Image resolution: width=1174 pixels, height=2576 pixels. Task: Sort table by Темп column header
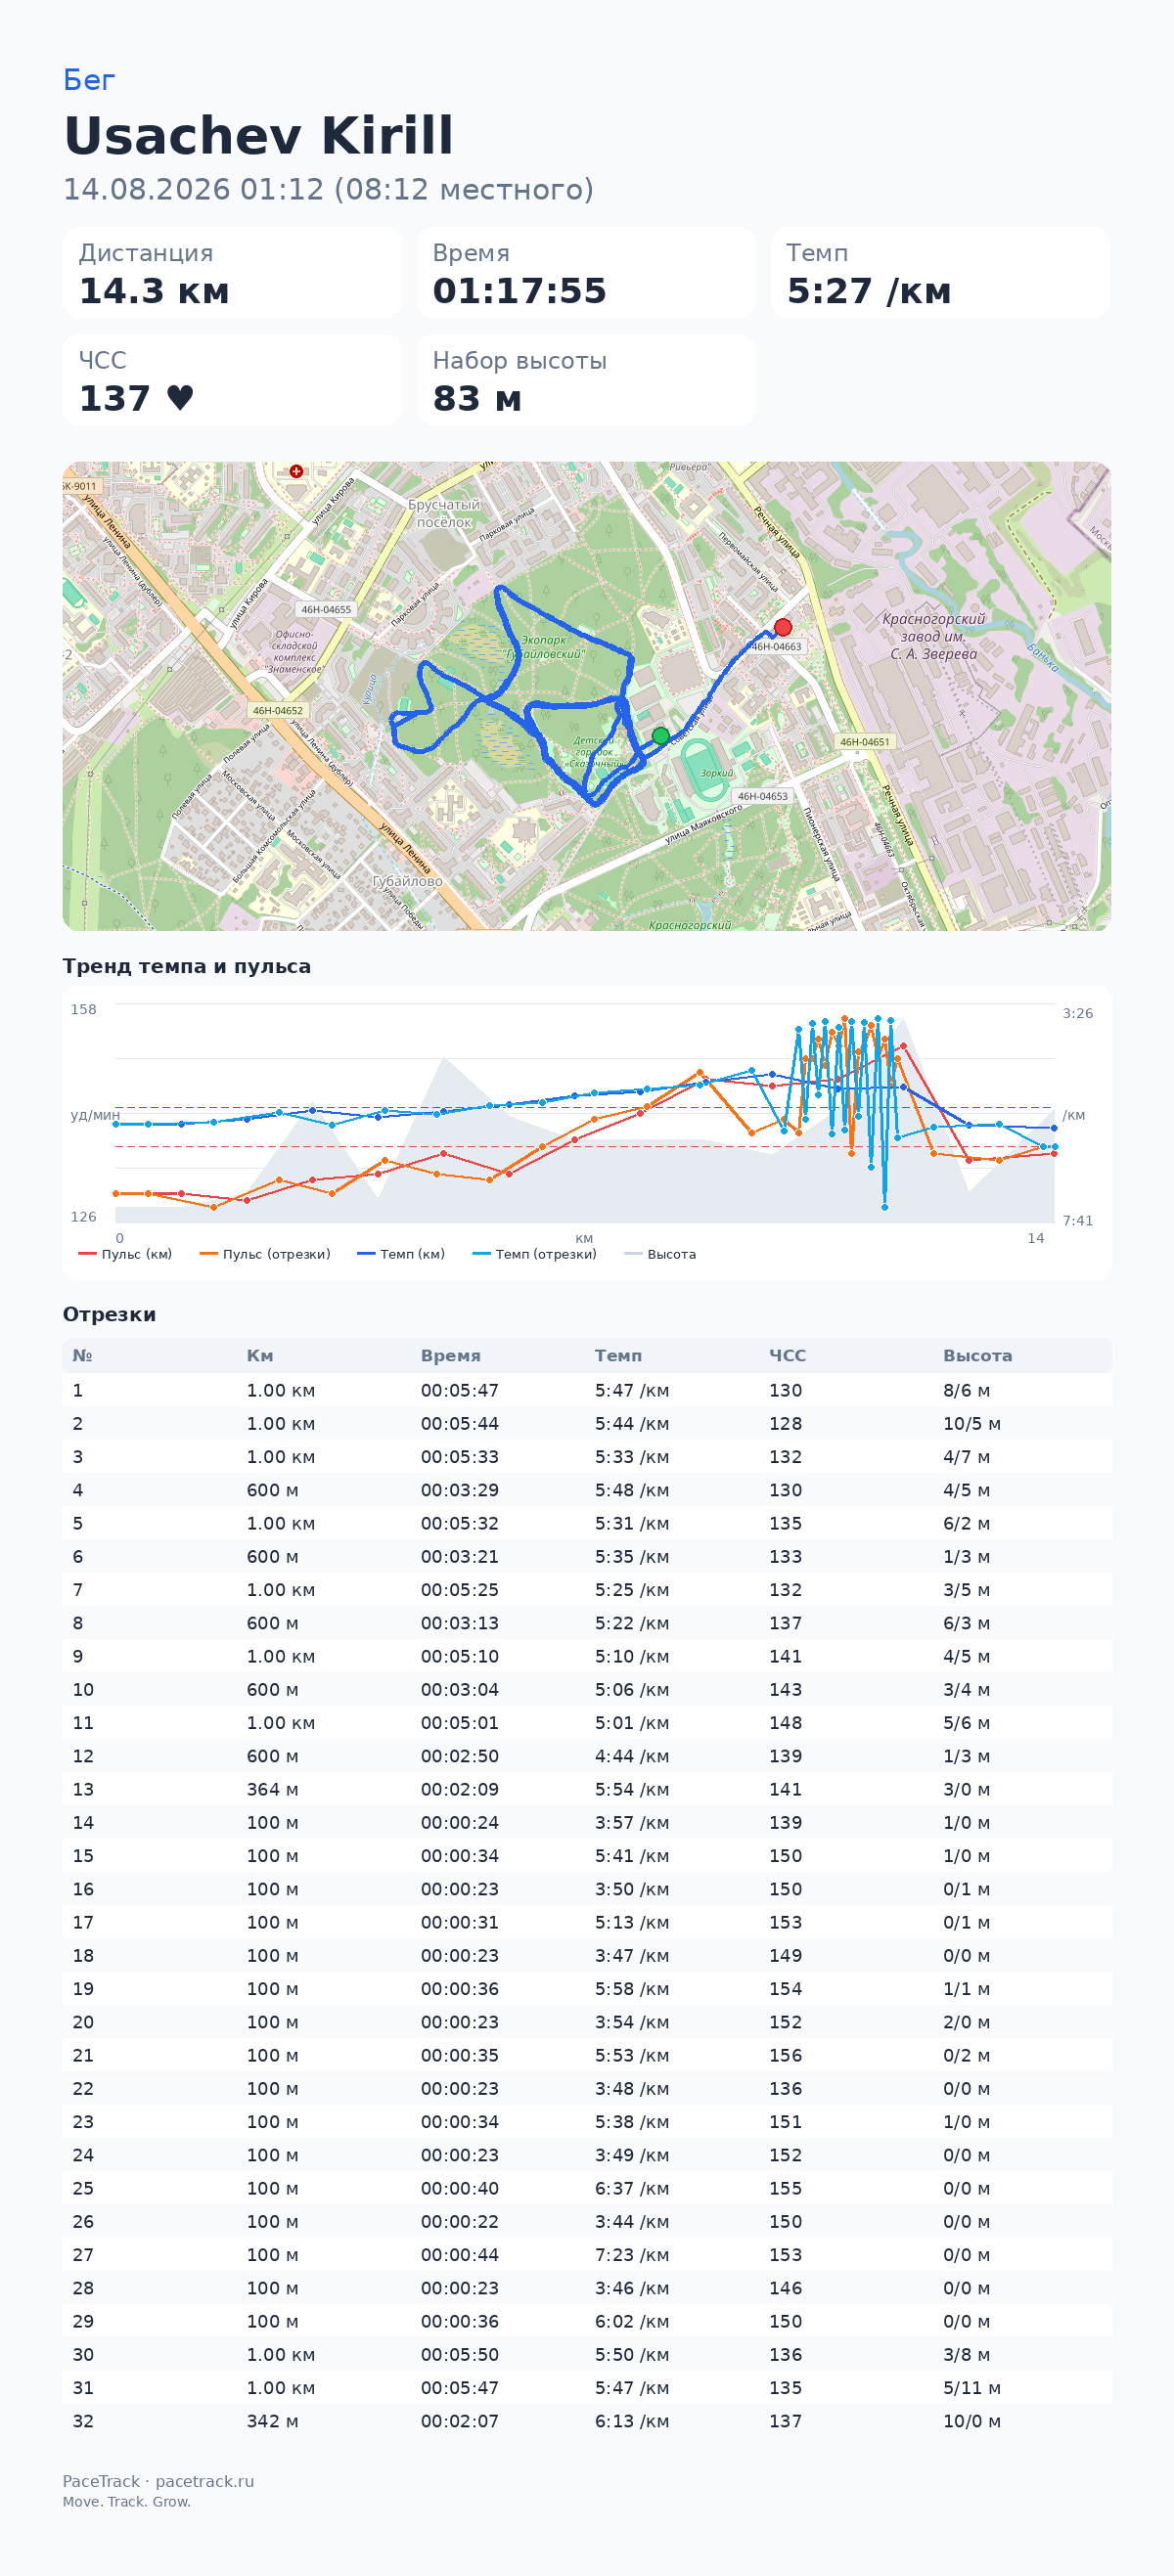[618, 1356]
